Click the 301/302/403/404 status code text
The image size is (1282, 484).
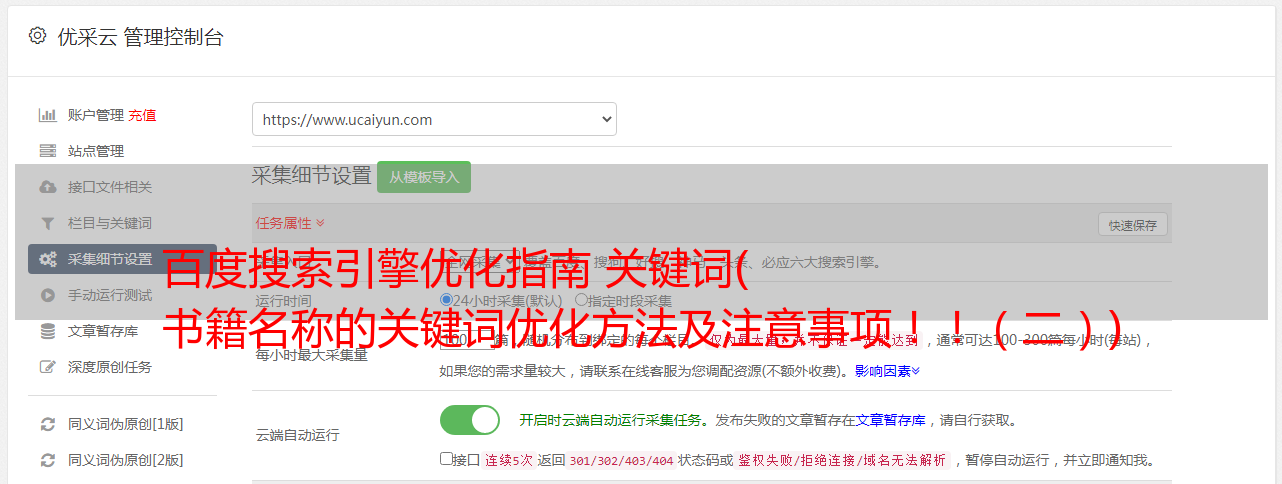(x=621, y=460)
